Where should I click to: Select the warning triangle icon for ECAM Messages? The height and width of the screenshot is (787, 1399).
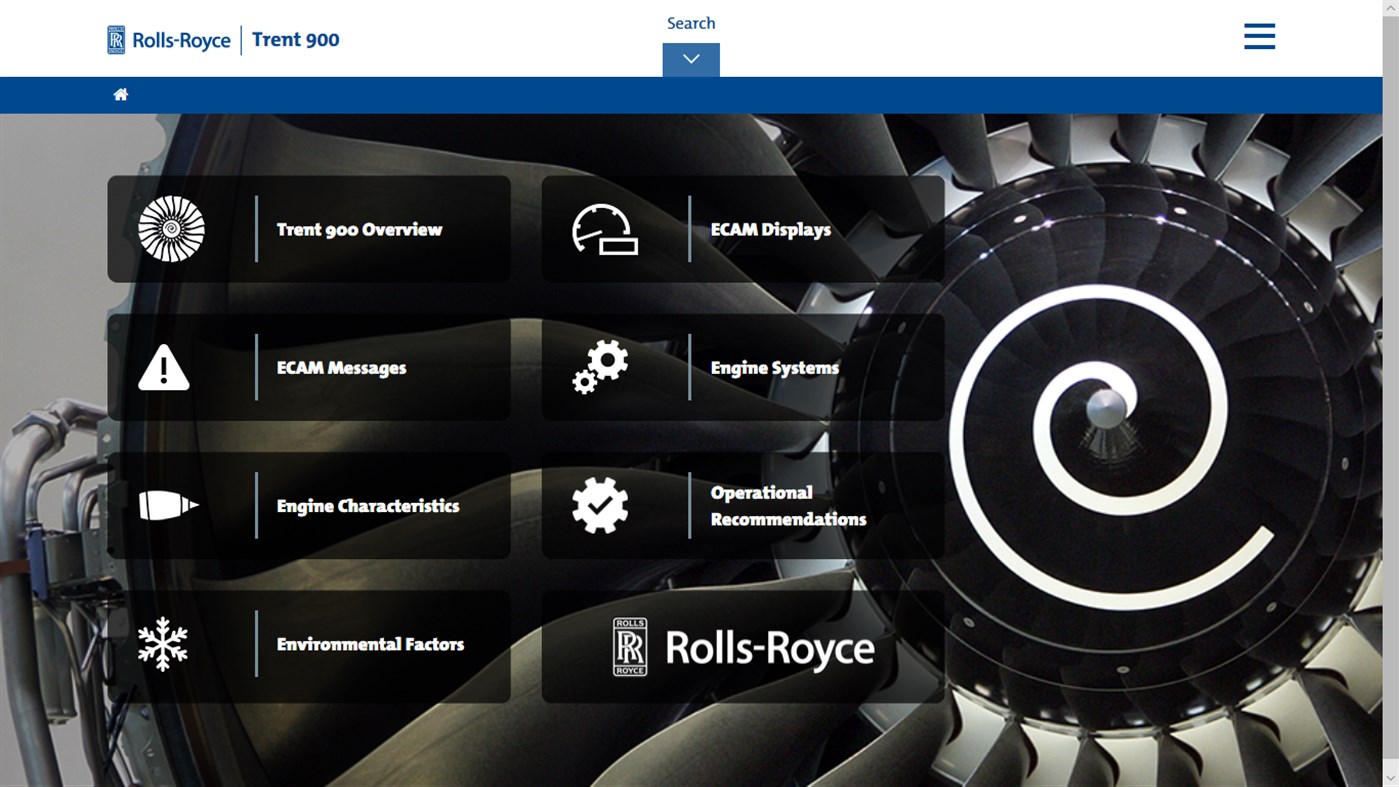[x=164, y=367]
